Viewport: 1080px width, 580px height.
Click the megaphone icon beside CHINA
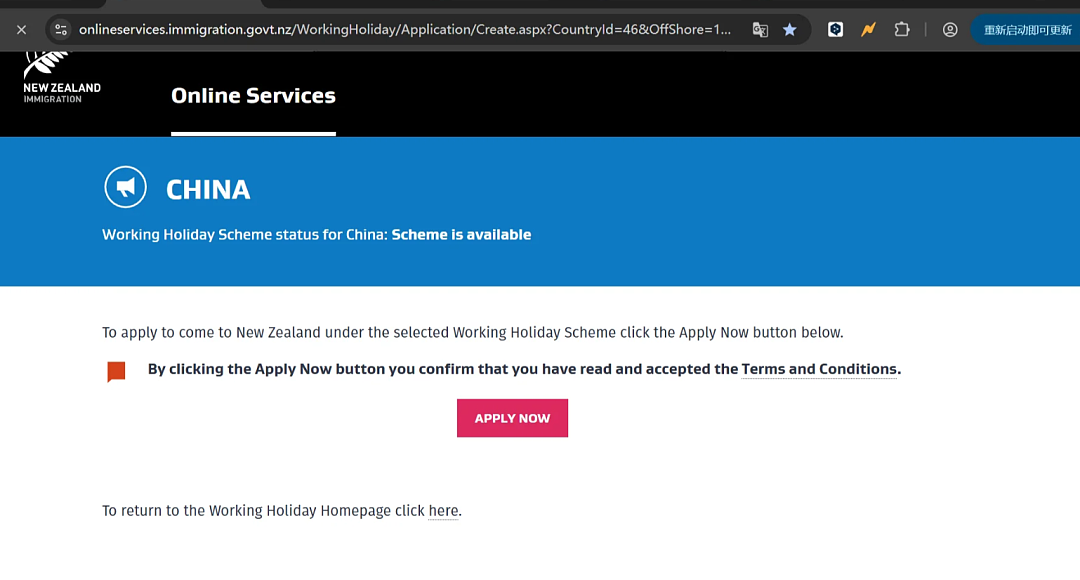coord(125,187)
